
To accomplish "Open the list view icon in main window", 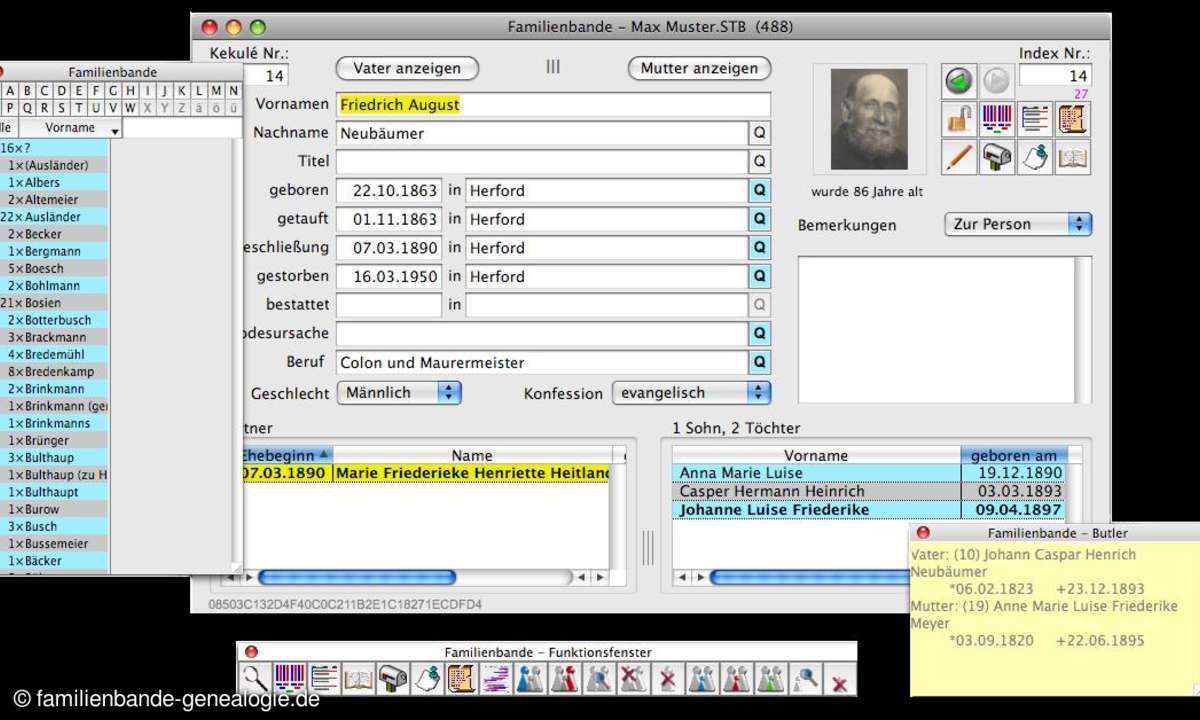I will pos(1035,119).
